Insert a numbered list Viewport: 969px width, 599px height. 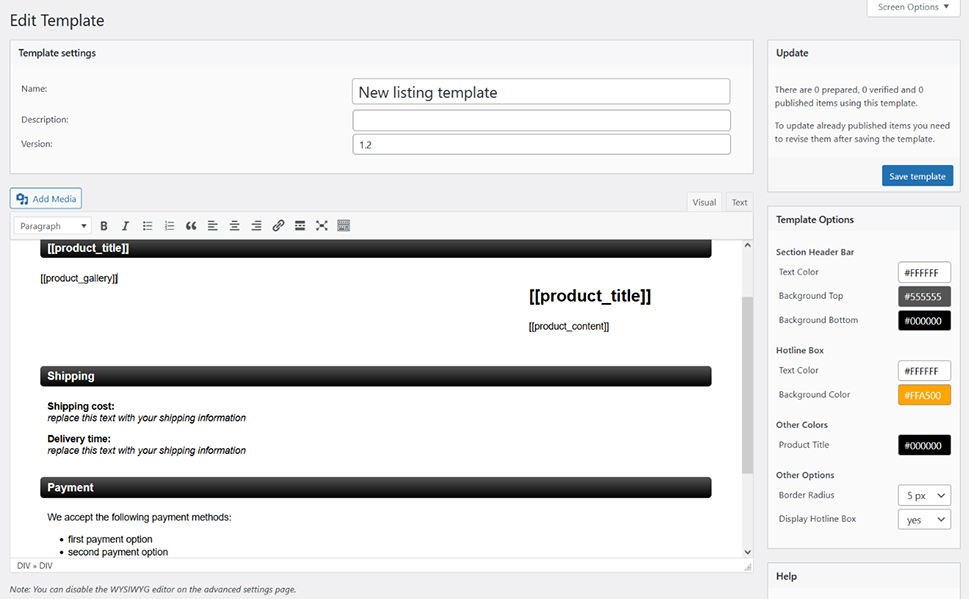point(168,225)
